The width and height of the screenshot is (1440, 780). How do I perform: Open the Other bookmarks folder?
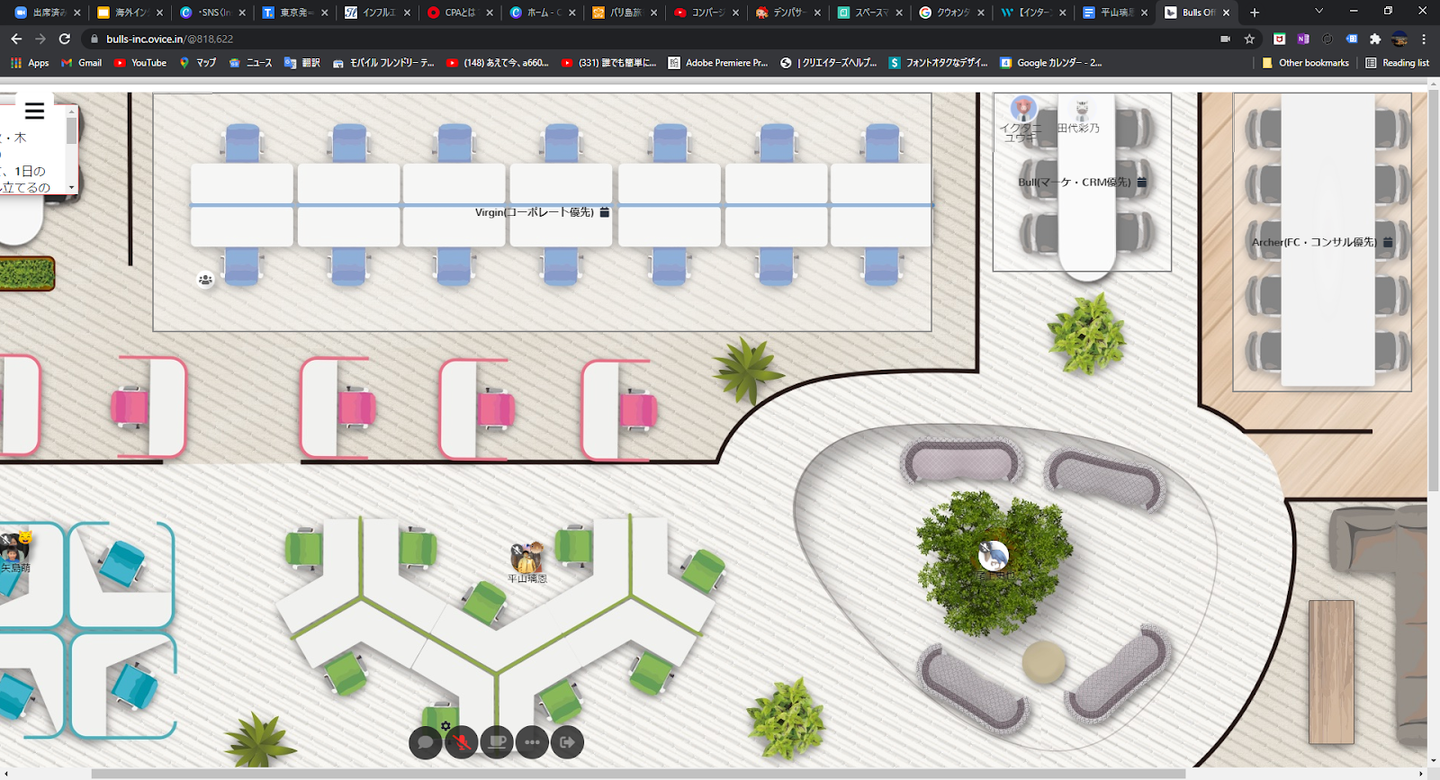click(1305, 62)
